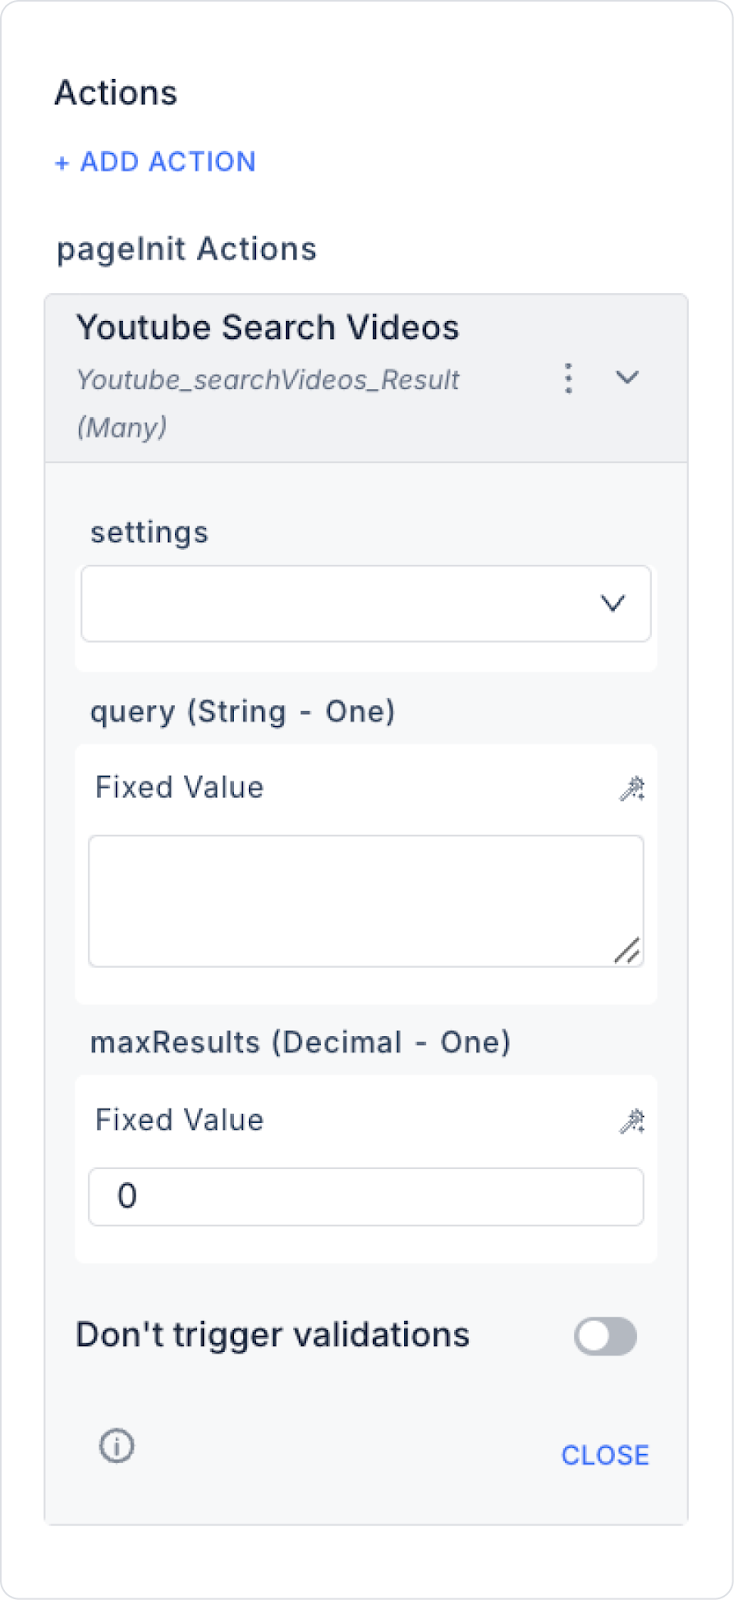734x1600 pixels.
Task: Click the magic wand icon beside maxResults Fixed Value
Action: pos(631,1121)
